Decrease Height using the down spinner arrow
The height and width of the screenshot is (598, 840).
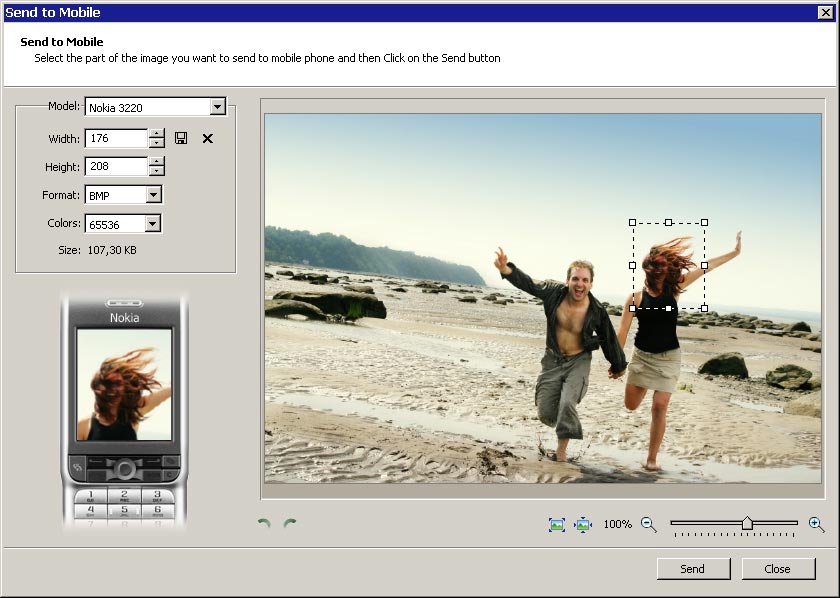click(x=156, y=172)
